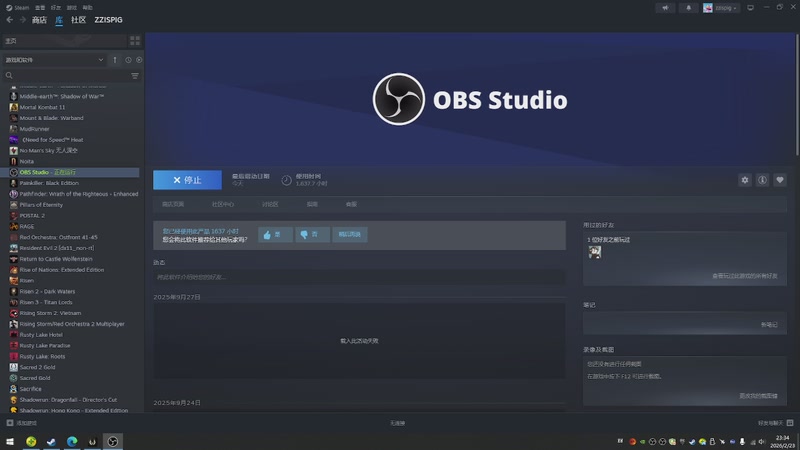Click into the library search field
Viewport: 800px width, 450px height.
pos(71,76)
